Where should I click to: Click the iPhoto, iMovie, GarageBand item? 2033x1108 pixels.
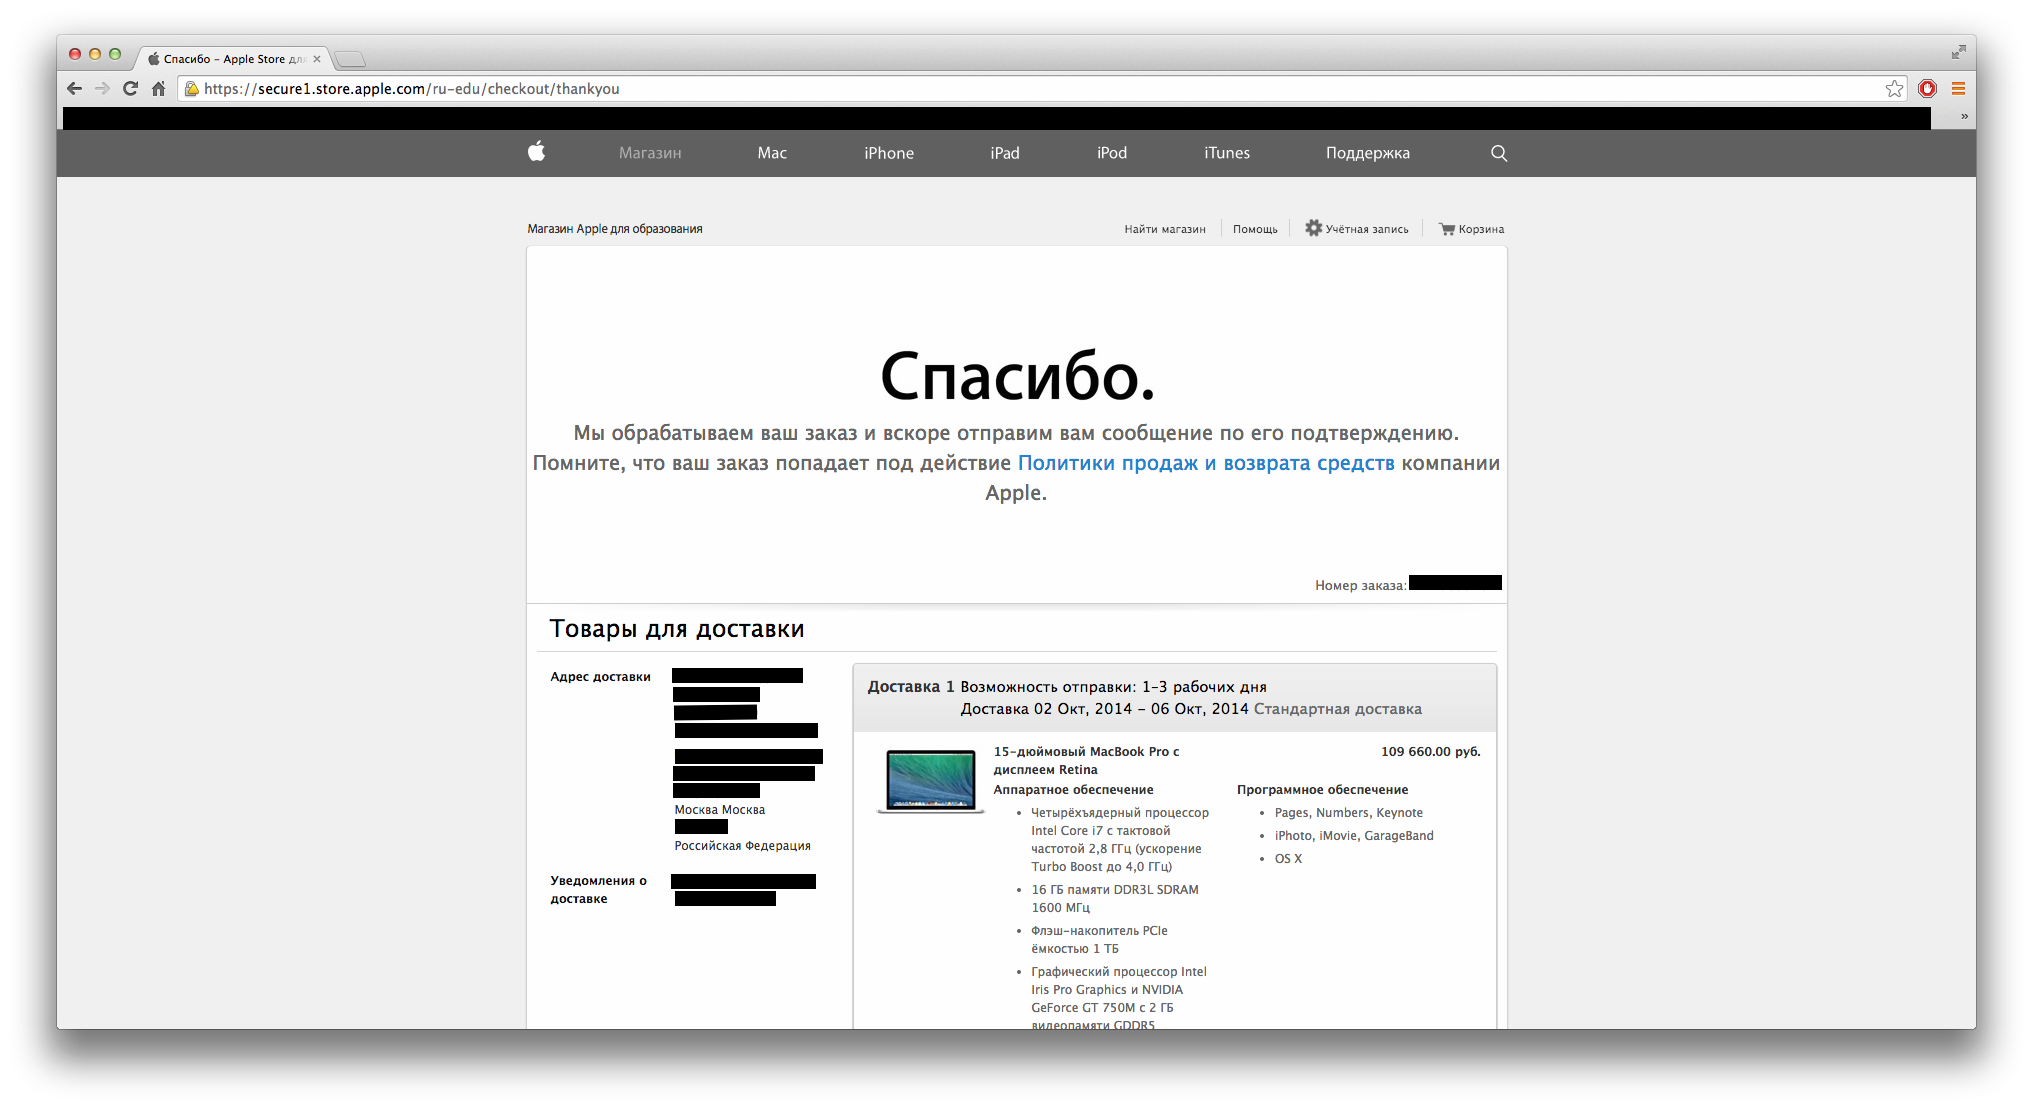(1354, 836)
